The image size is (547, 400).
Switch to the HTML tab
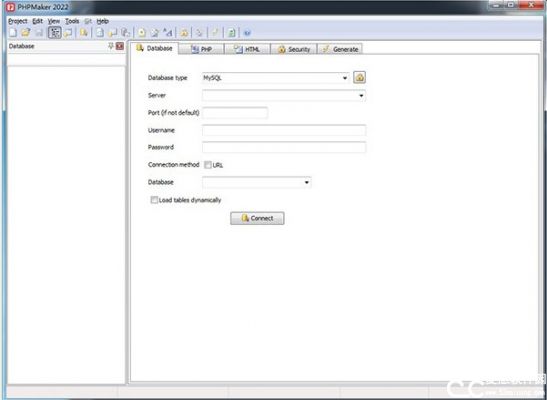(x=247, y=49)
